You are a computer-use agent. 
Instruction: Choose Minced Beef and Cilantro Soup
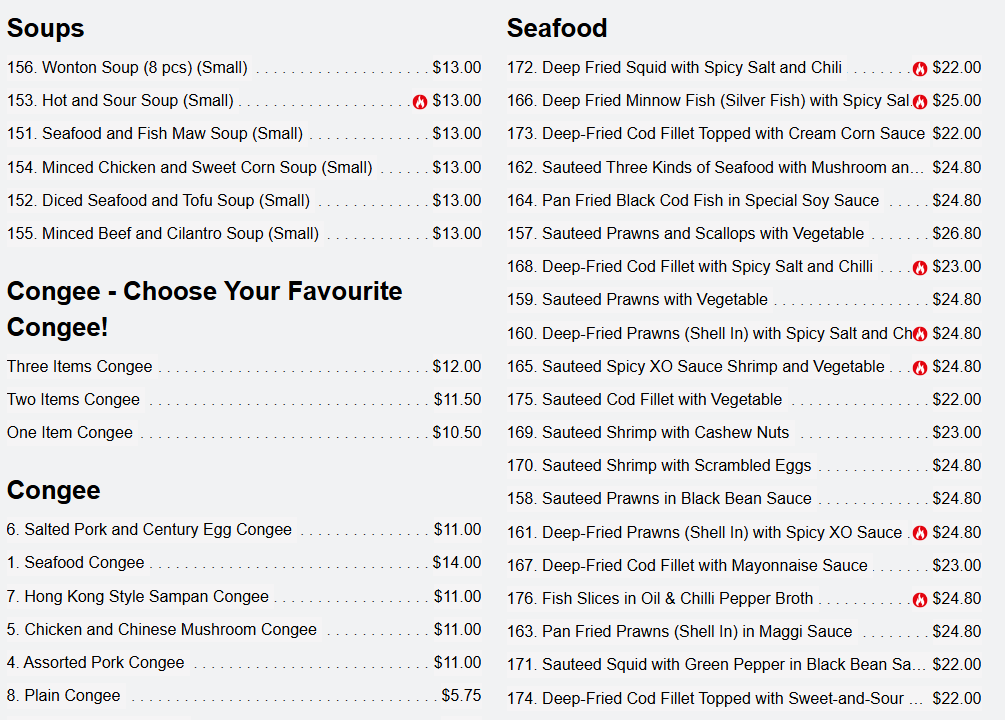click(244, 233)
